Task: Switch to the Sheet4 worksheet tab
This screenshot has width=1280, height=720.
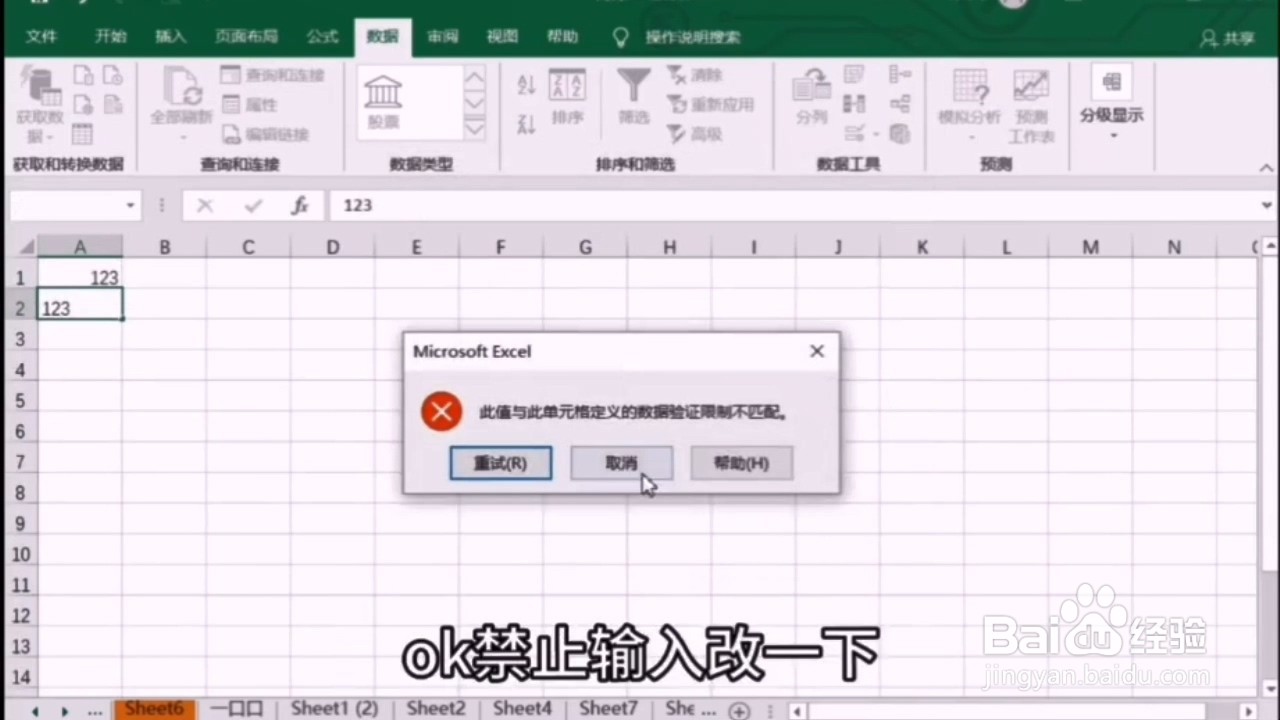Action: click(522, 708)
